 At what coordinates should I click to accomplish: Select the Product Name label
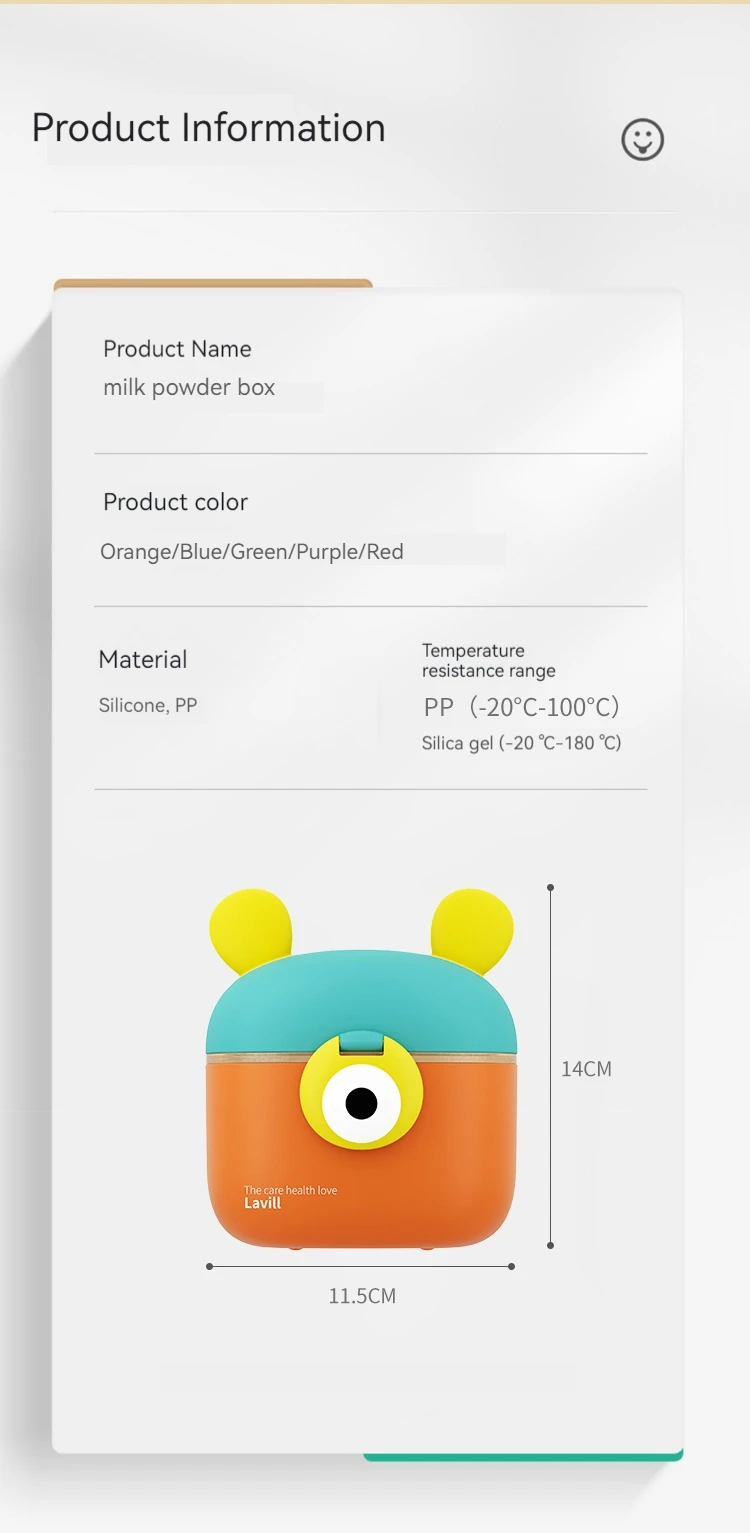click(x=177, y=349)
